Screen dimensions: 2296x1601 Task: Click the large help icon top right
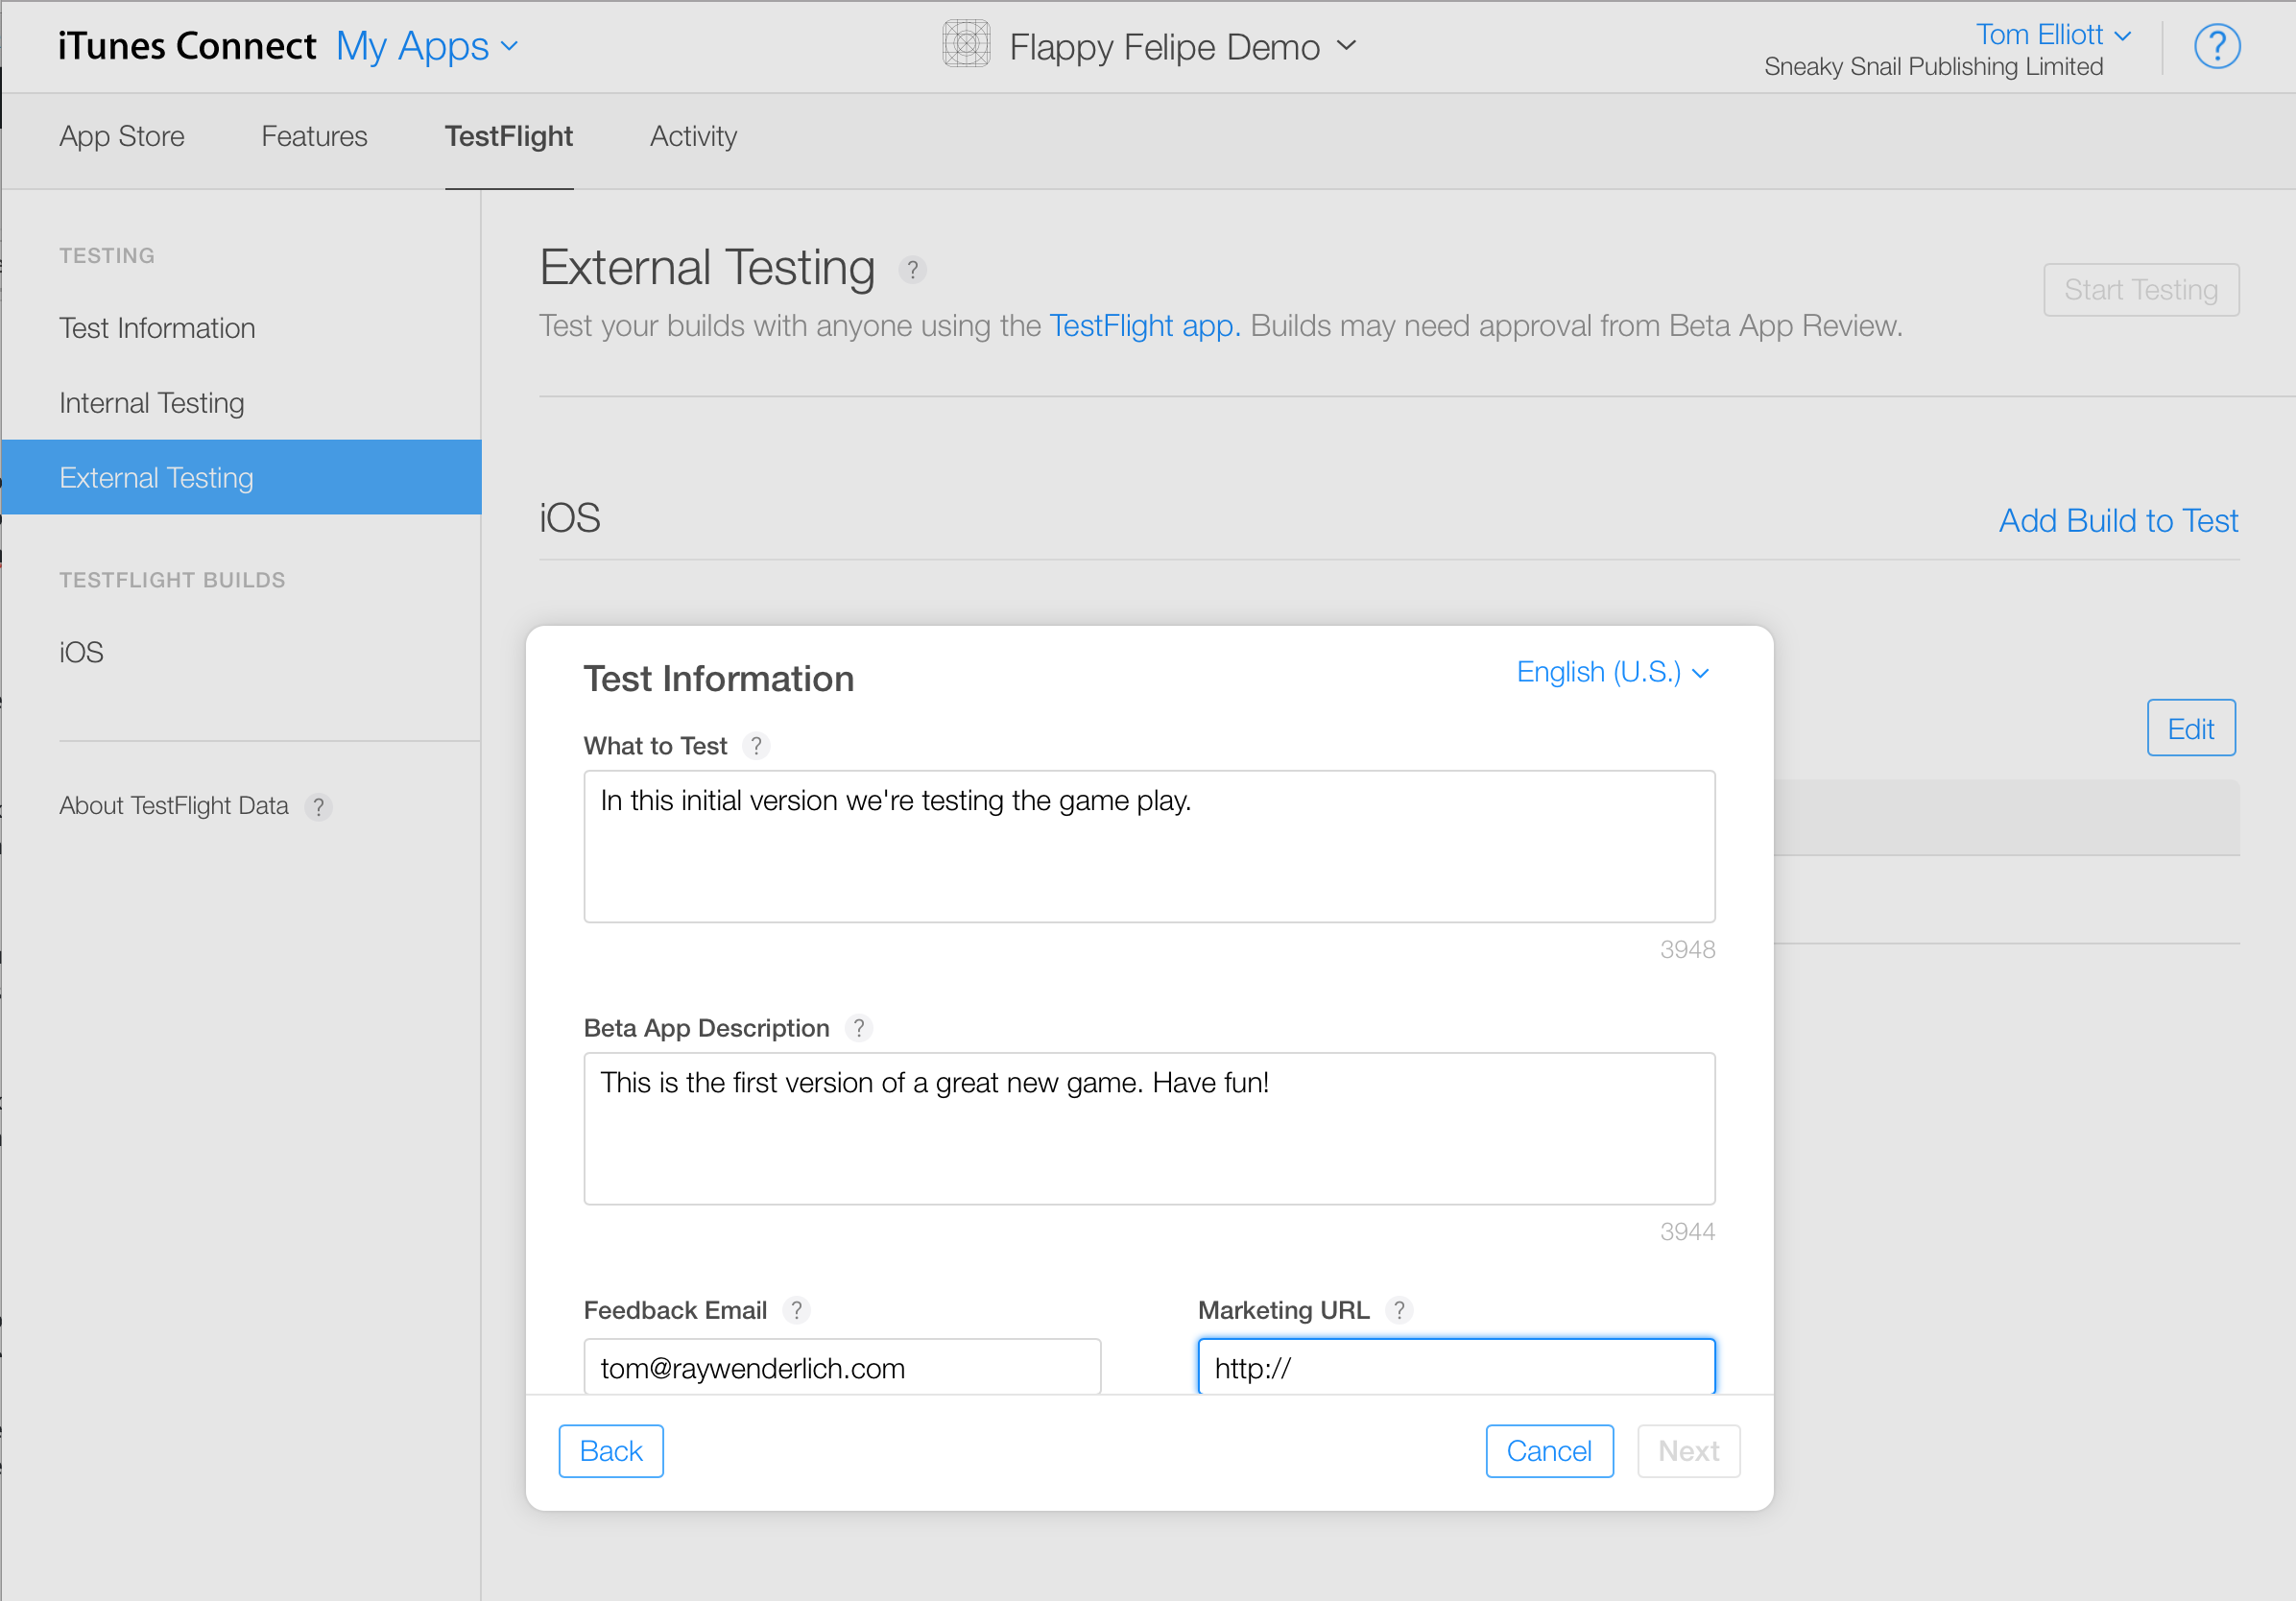2216,47
